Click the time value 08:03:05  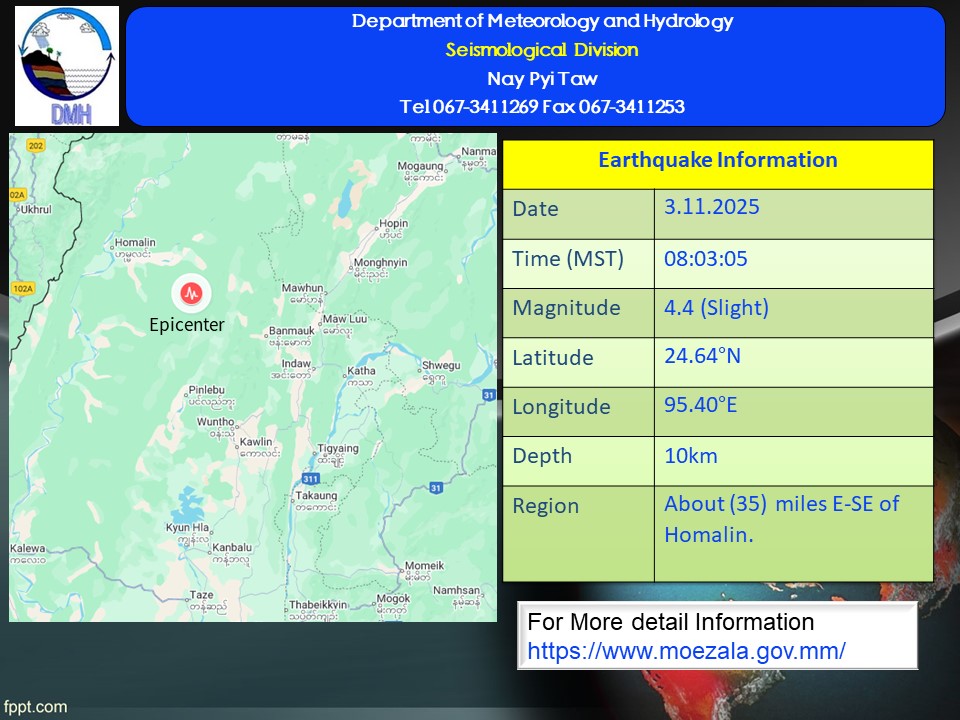[x=705, y=259]
